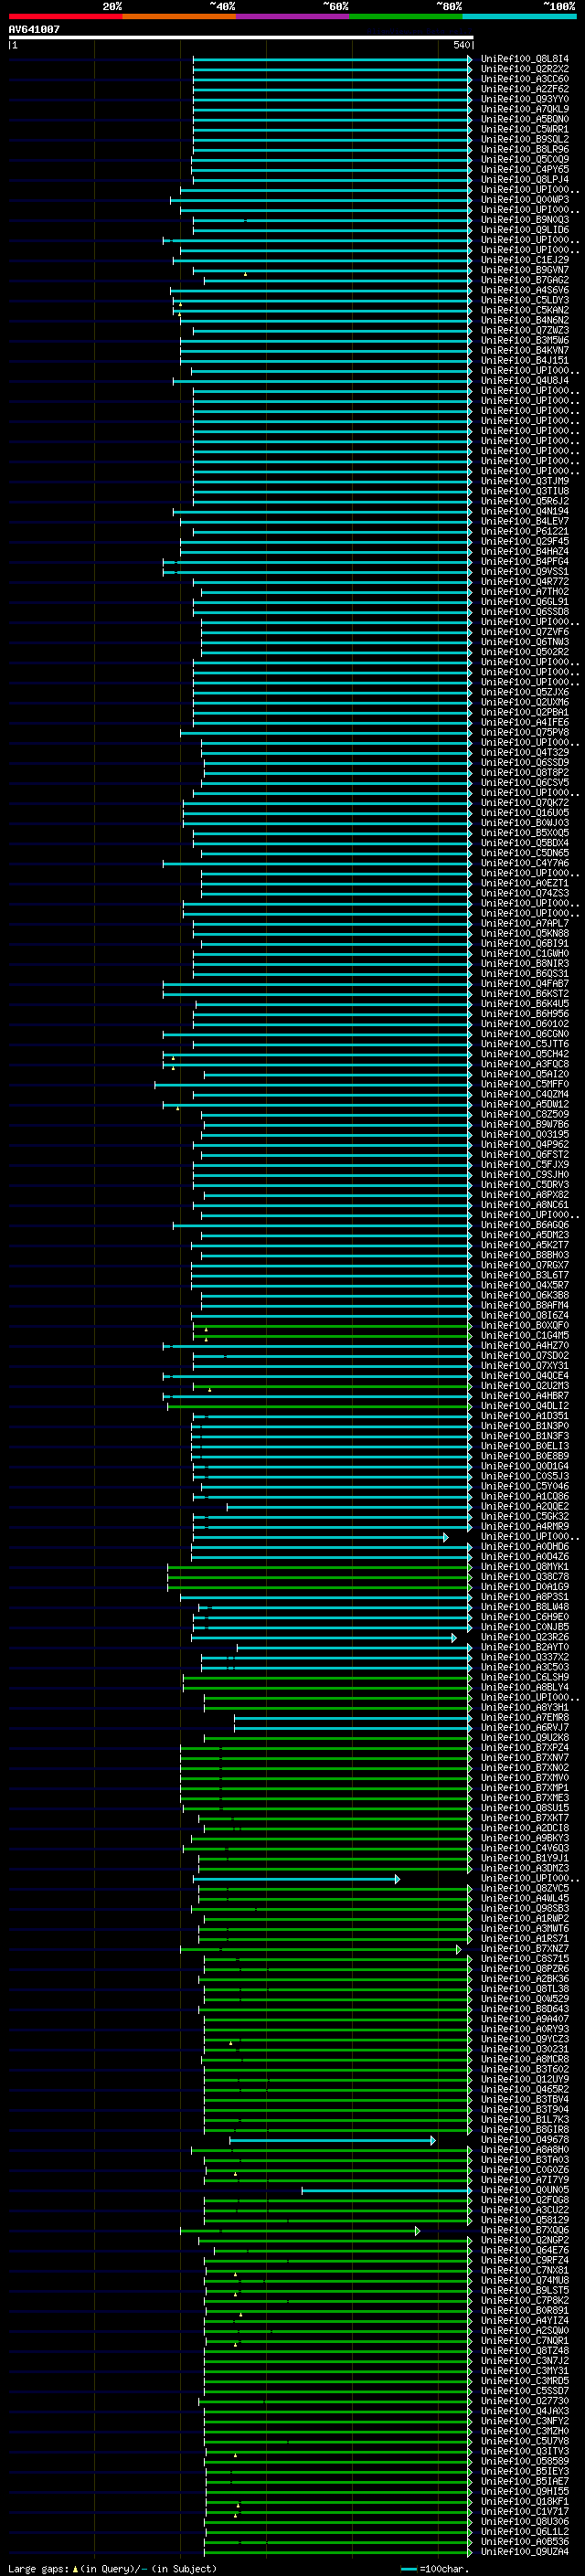Click the UniRef100_C6LSH9 entry
Screen dimensions: 585x2576
click(x=524, y=1678)
